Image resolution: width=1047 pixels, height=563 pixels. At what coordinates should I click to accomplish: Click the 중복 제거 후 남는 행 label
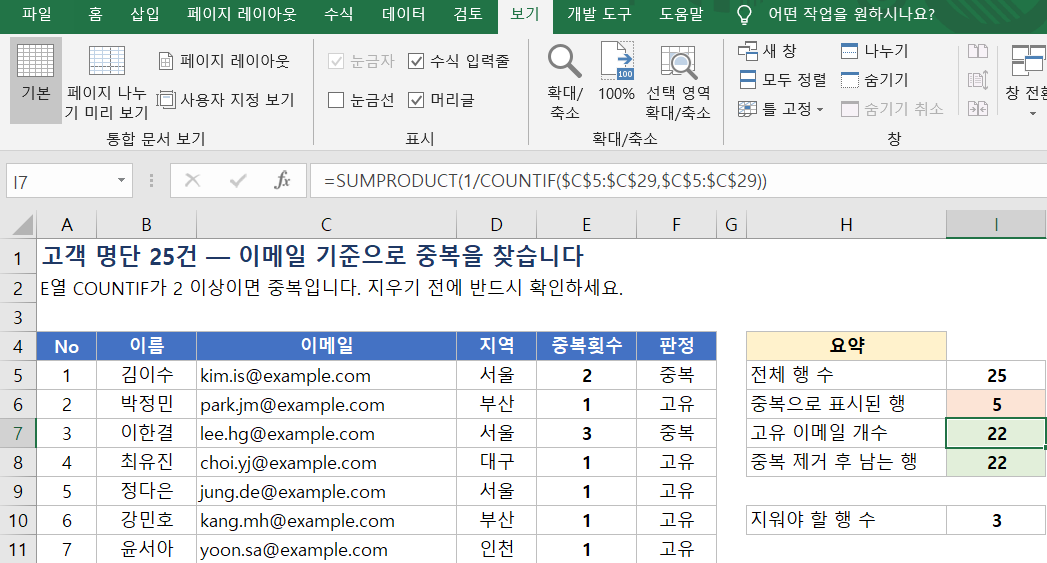coord(846,462)
